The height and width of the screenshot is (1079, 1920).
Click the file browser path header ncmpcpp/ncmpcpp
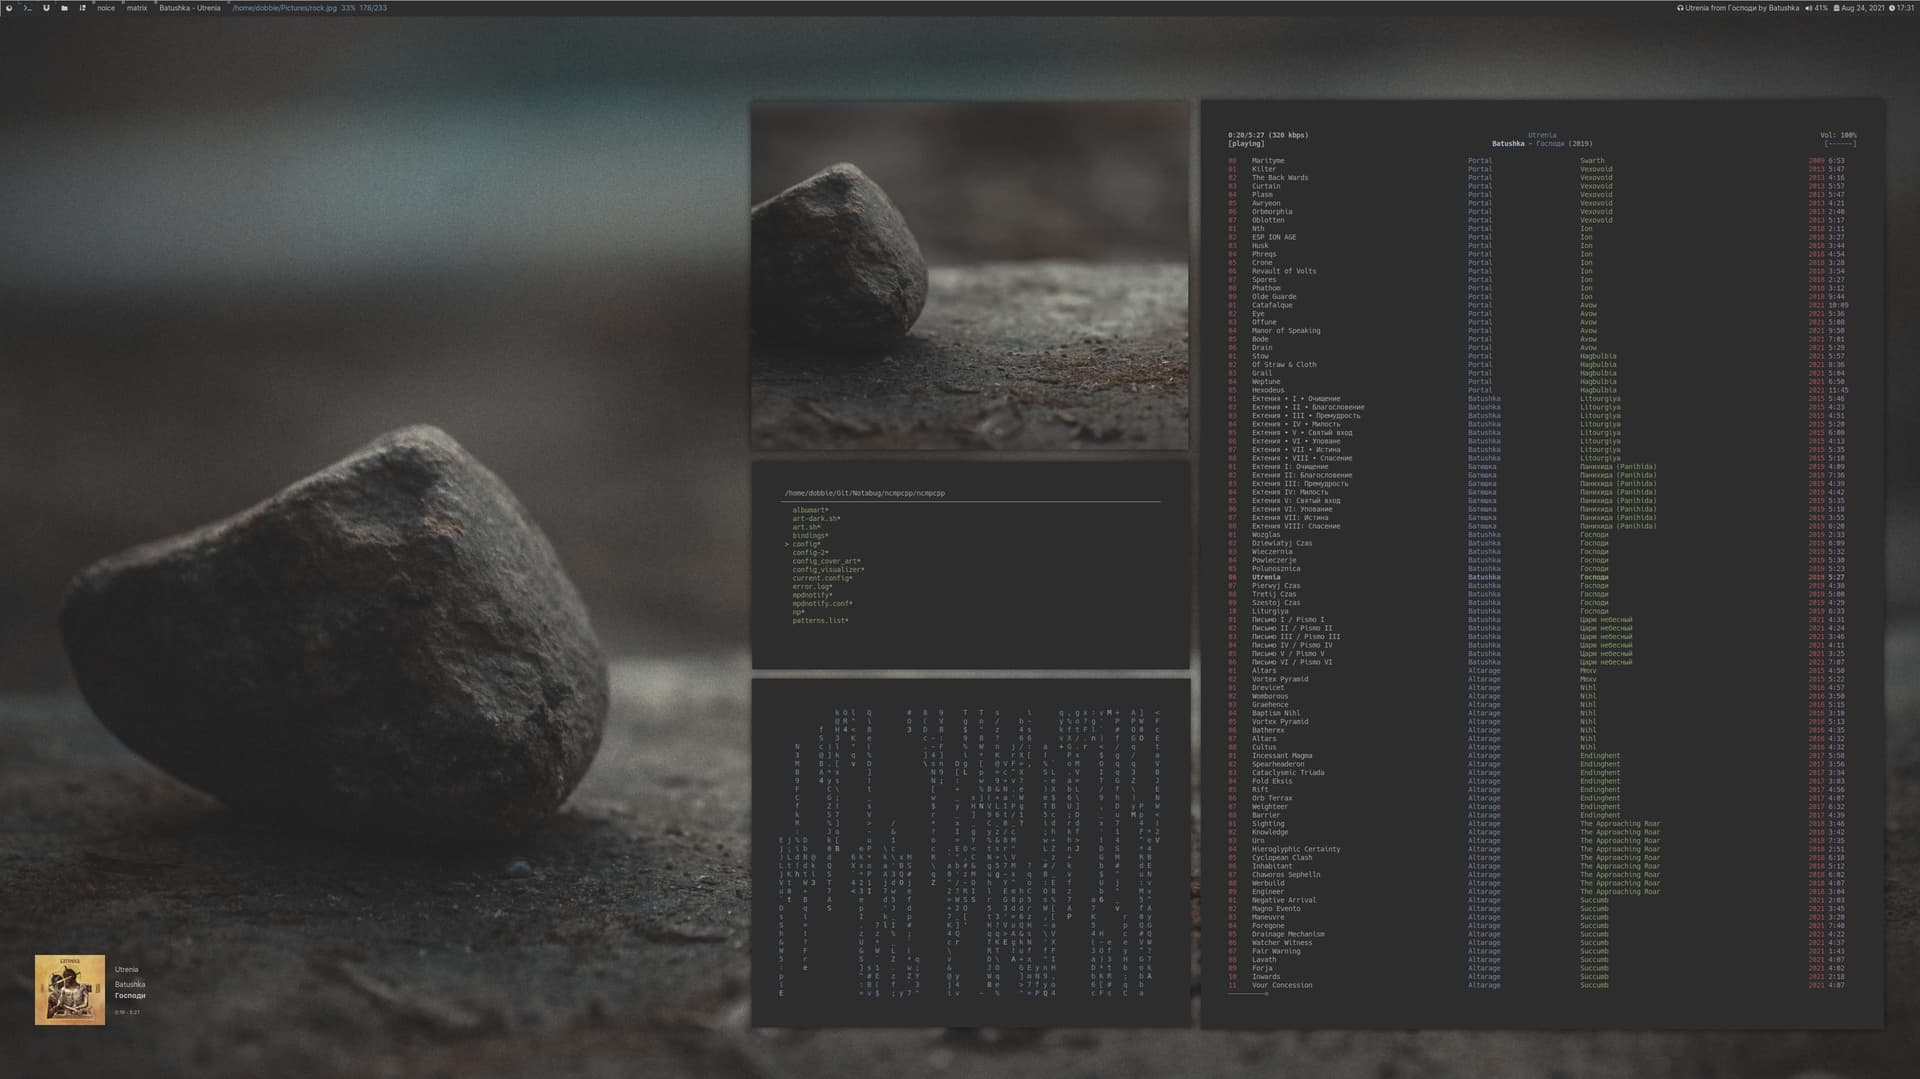point(865,493)
